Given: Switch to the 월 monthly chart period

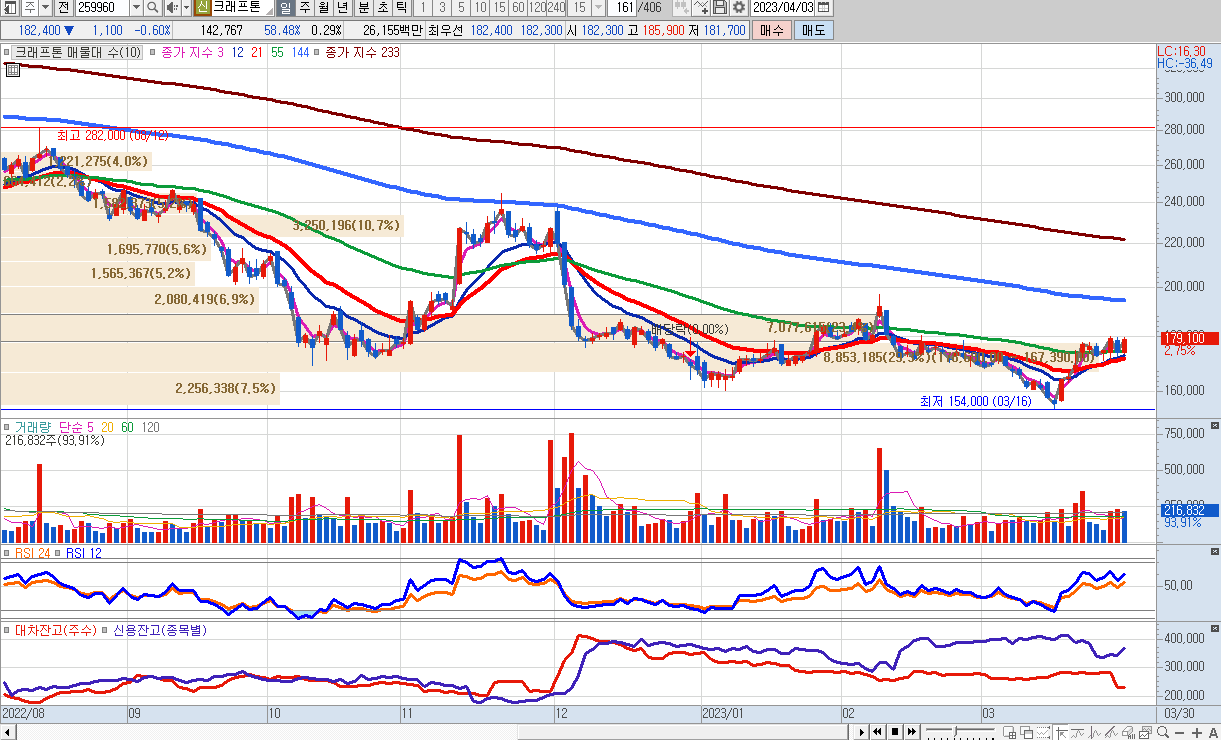Looking at the screenshot, I should [x=323, y=7].
